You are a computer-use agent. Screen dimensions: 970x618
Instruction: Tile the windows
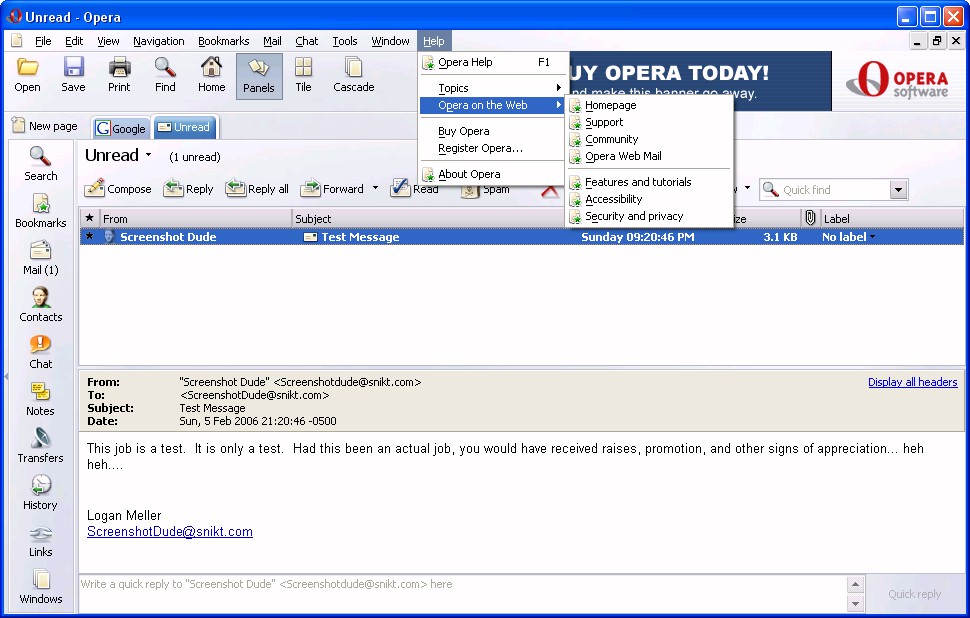[x=303, y=75]
